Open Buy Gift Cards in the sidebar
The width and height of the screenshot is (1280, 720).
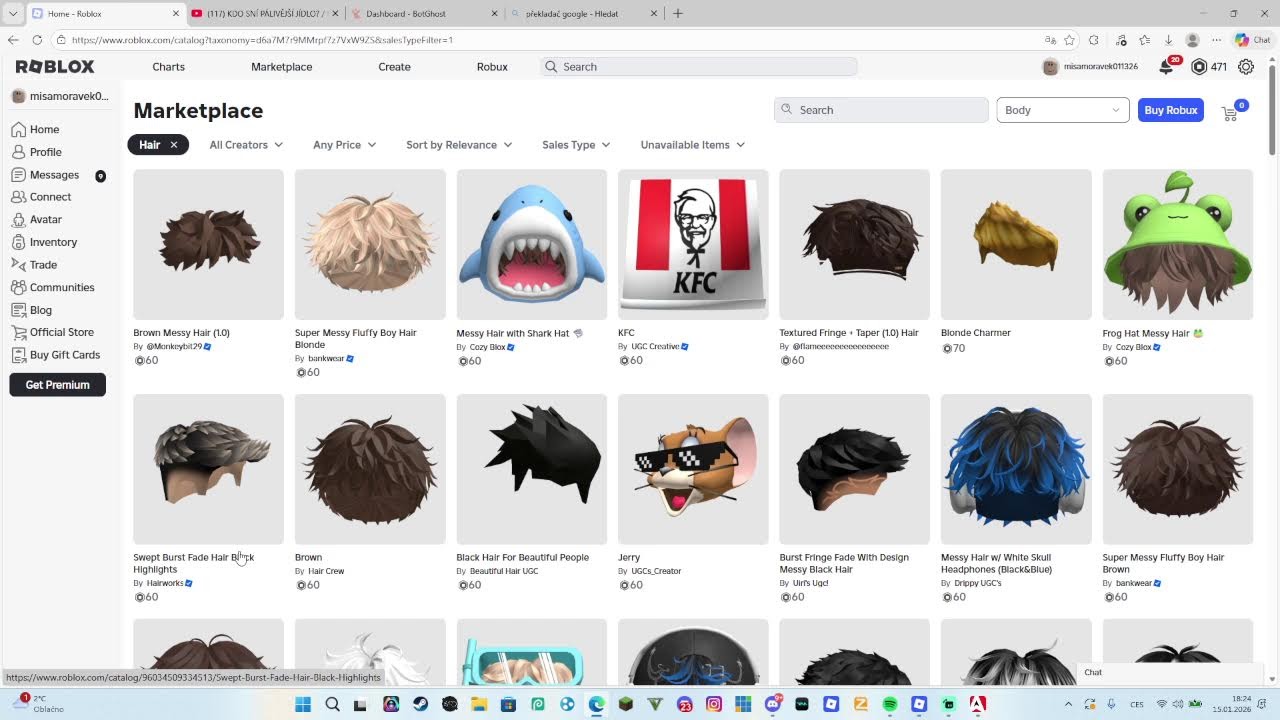(x=56, y=355)
